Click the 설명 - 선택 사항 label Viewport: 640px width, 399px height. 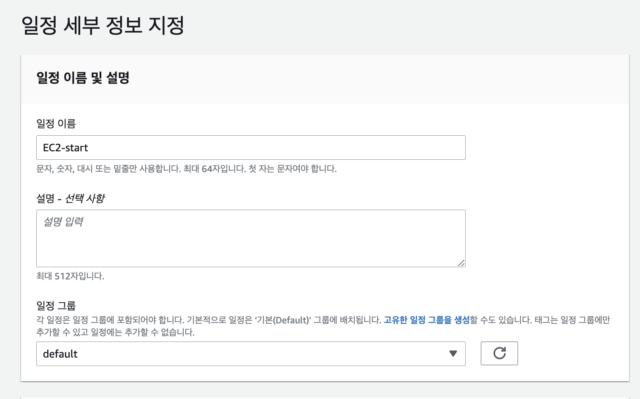pos(70,198)
